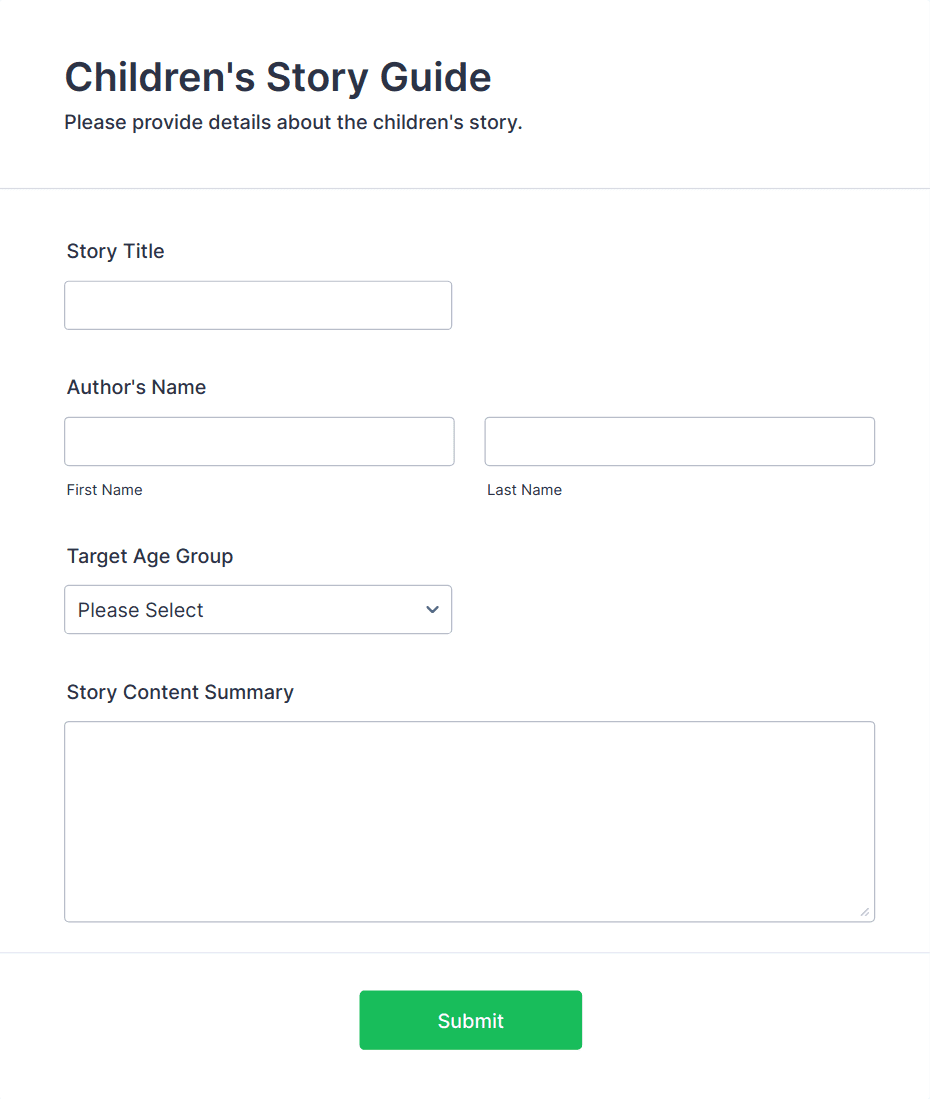Viewport: 930px width, 1099px height.
Task: Click the 'Last Name' sublabel
Action: (x=525, y=490)
